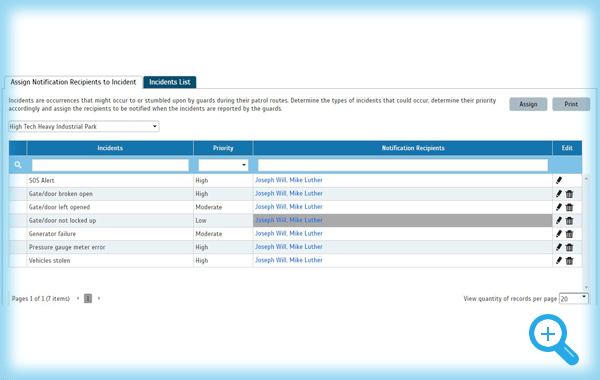Delete the Generator failure incident
This screenshot has width=600, height=380.
point(570,234)
